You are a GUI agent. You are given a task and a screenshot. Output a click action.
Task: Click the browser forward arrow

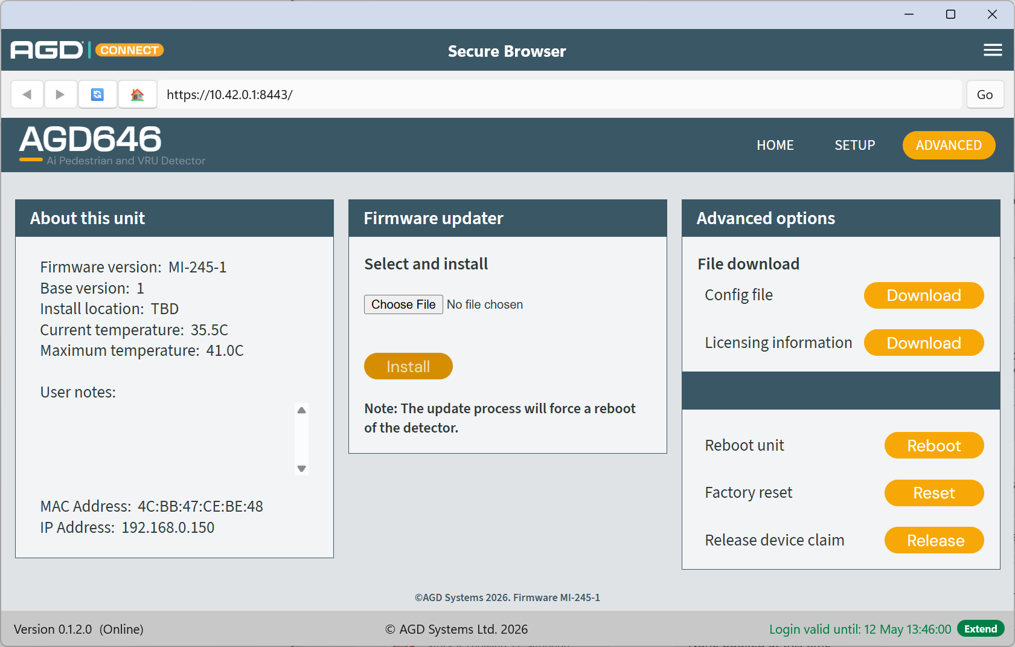(60, 94)
